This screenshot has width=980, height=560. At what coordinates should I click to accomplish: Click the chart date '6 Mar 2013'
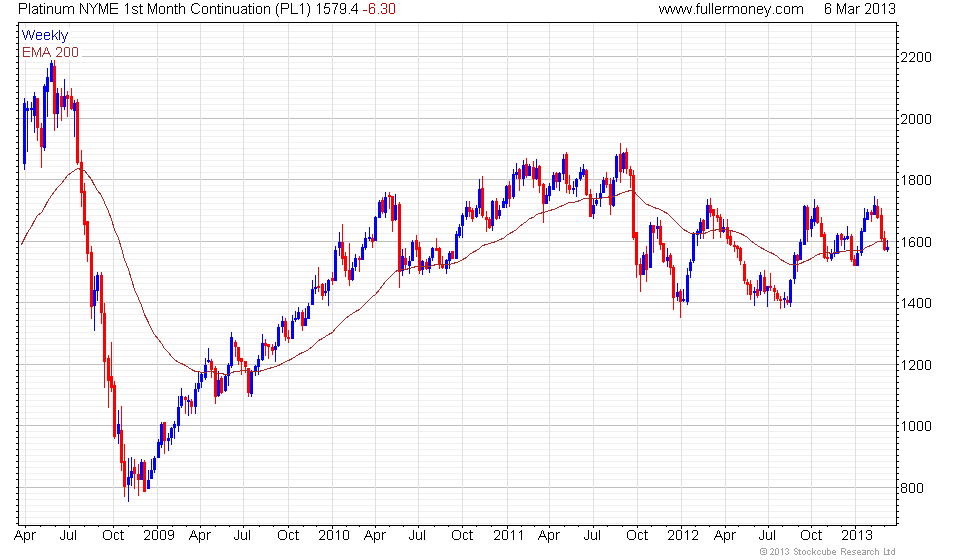[859, 9]
